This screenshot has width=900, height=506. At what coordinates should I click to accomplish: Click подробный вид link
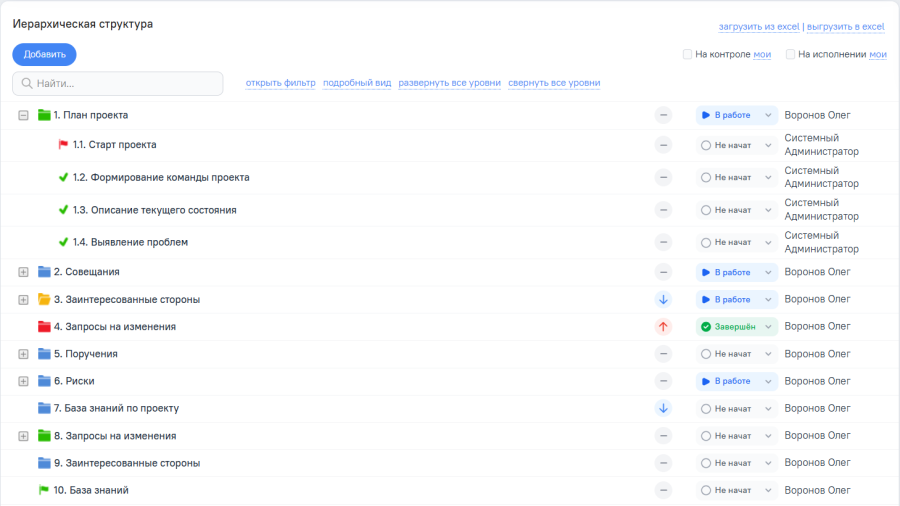pos(357,83)
